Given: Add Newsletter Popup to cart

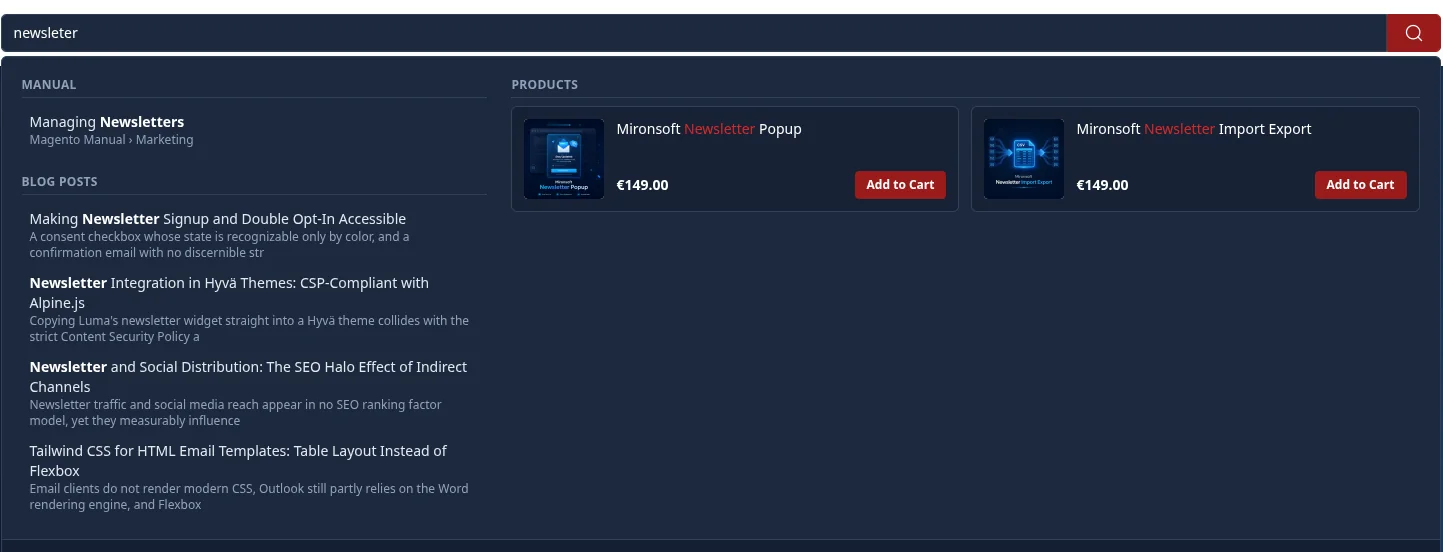Looking at the screenshot, I should (x=900, y=185).
